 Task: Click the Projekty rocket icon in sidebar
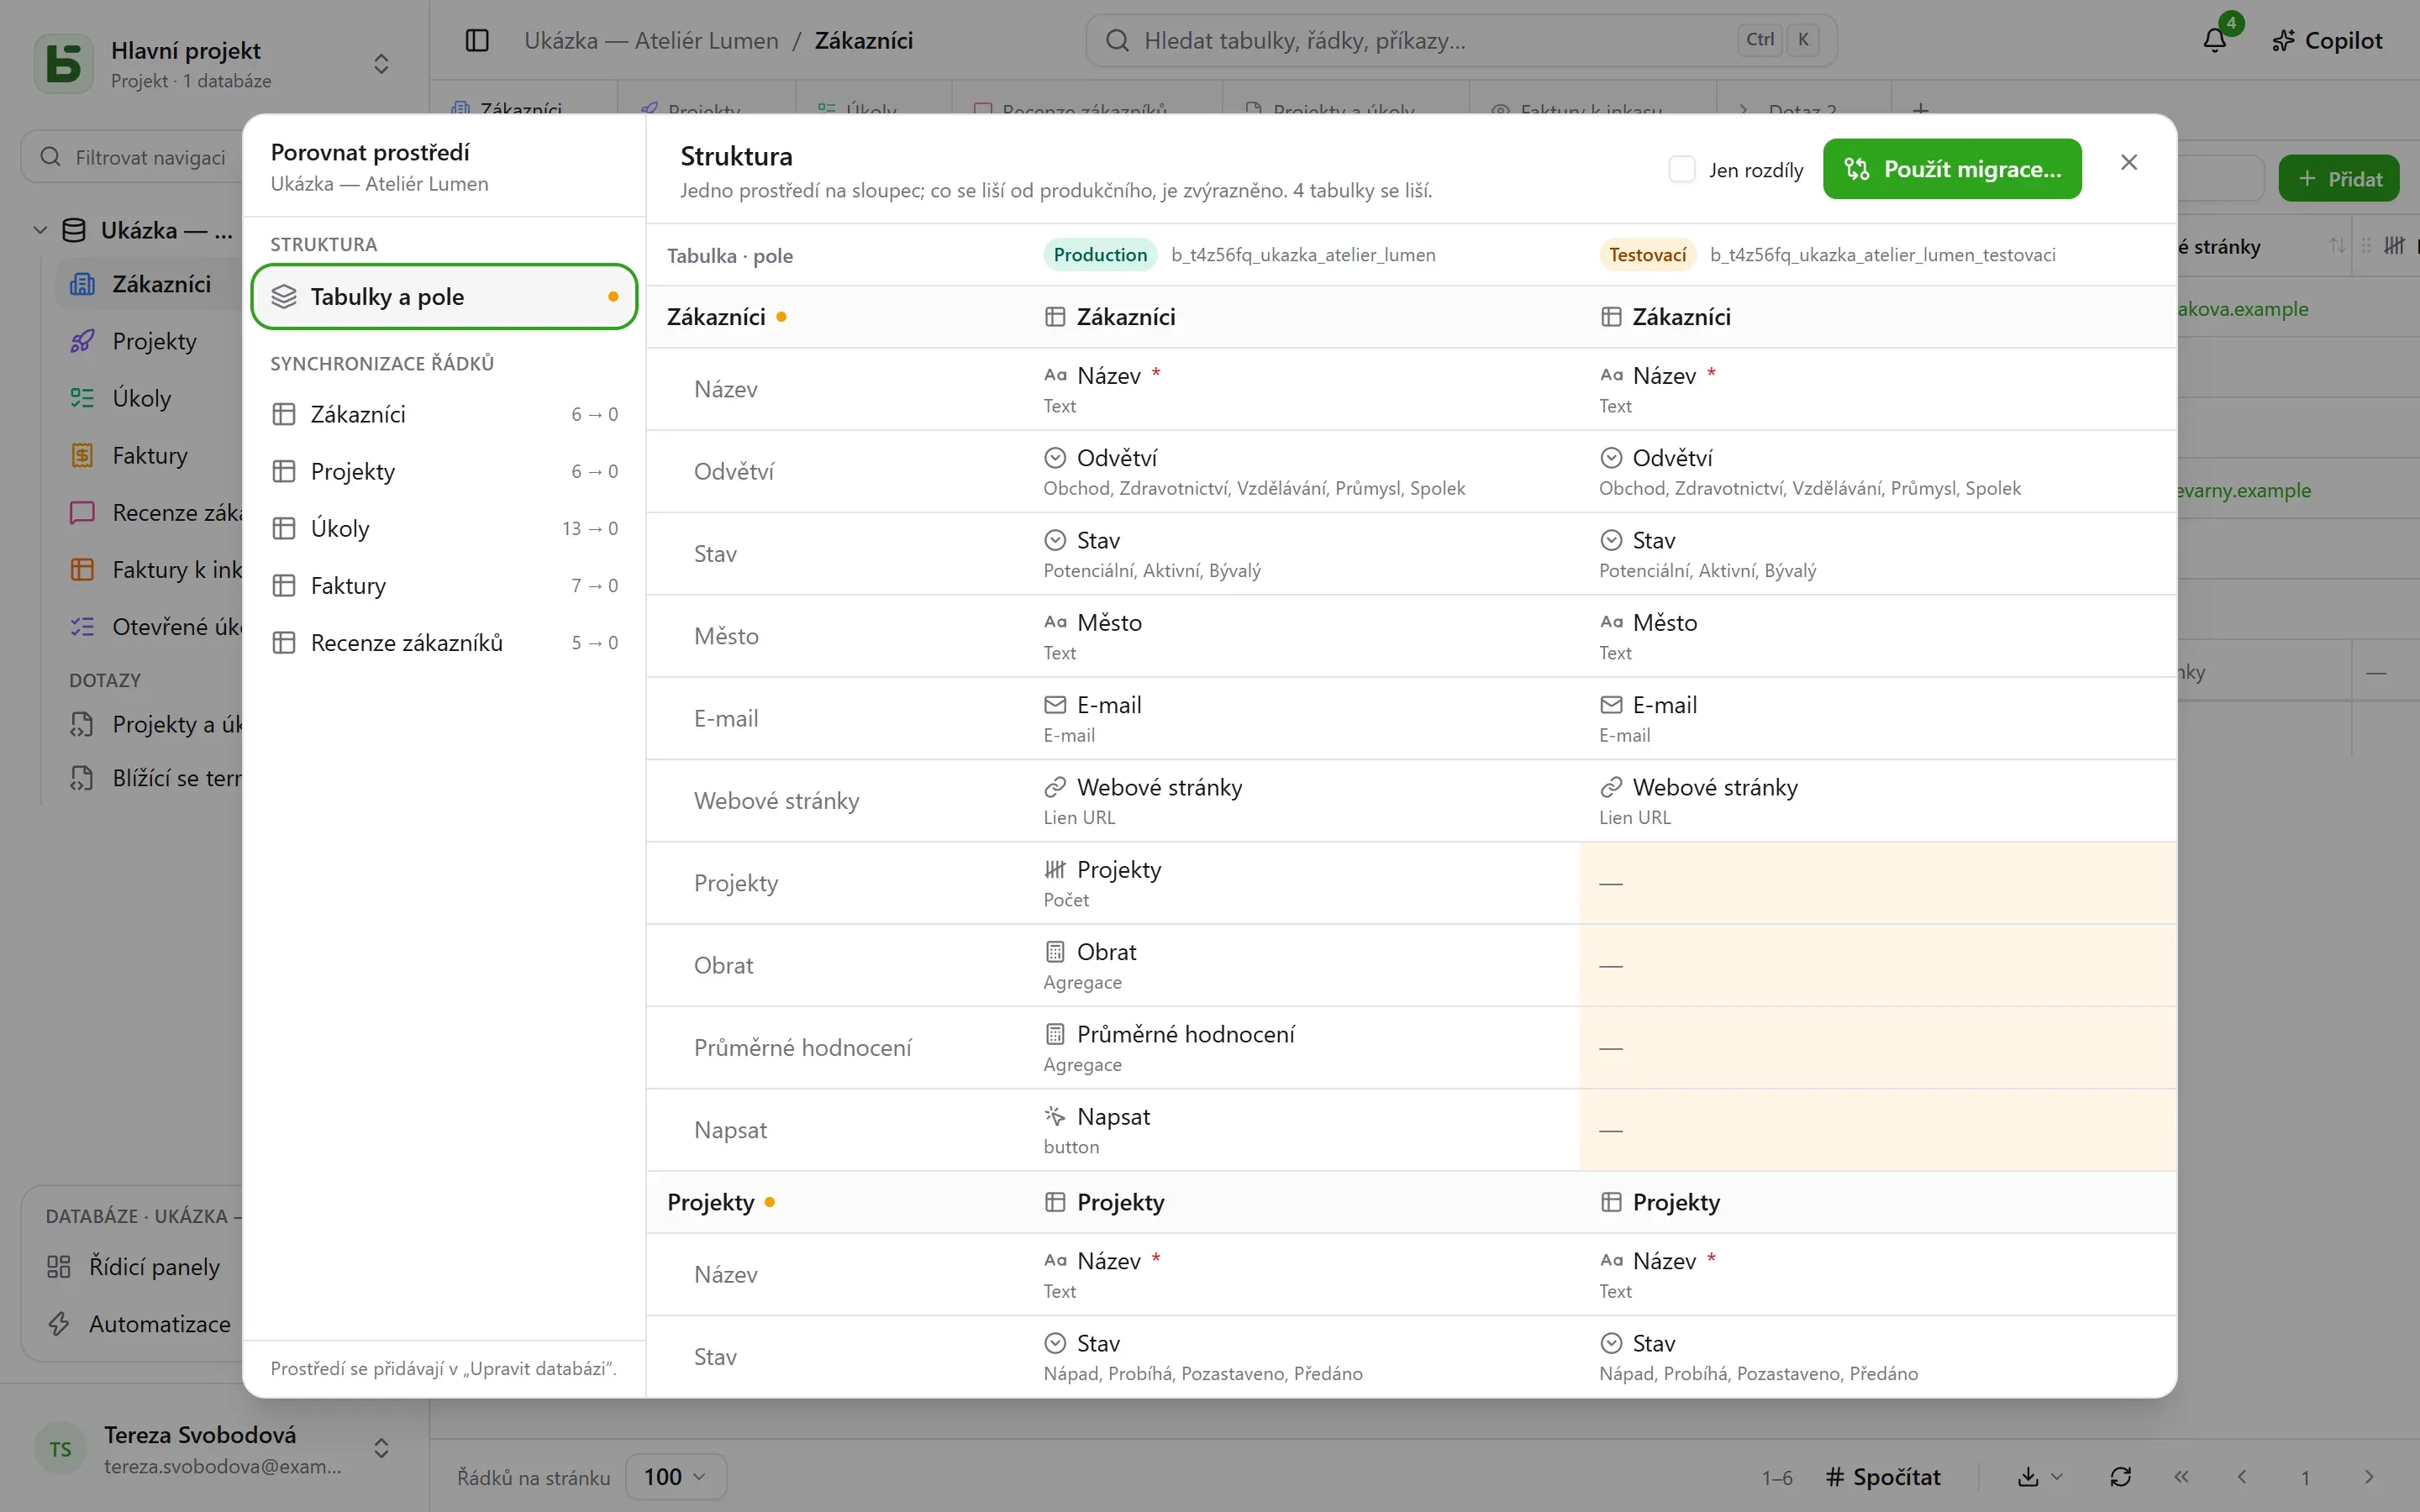(82, 342)
